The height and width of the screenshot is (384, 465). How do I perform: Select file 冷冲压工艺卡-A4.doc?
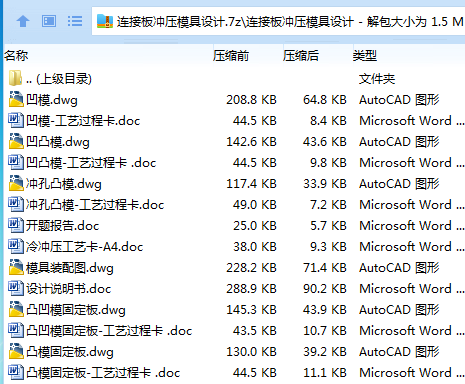[85, 247]
